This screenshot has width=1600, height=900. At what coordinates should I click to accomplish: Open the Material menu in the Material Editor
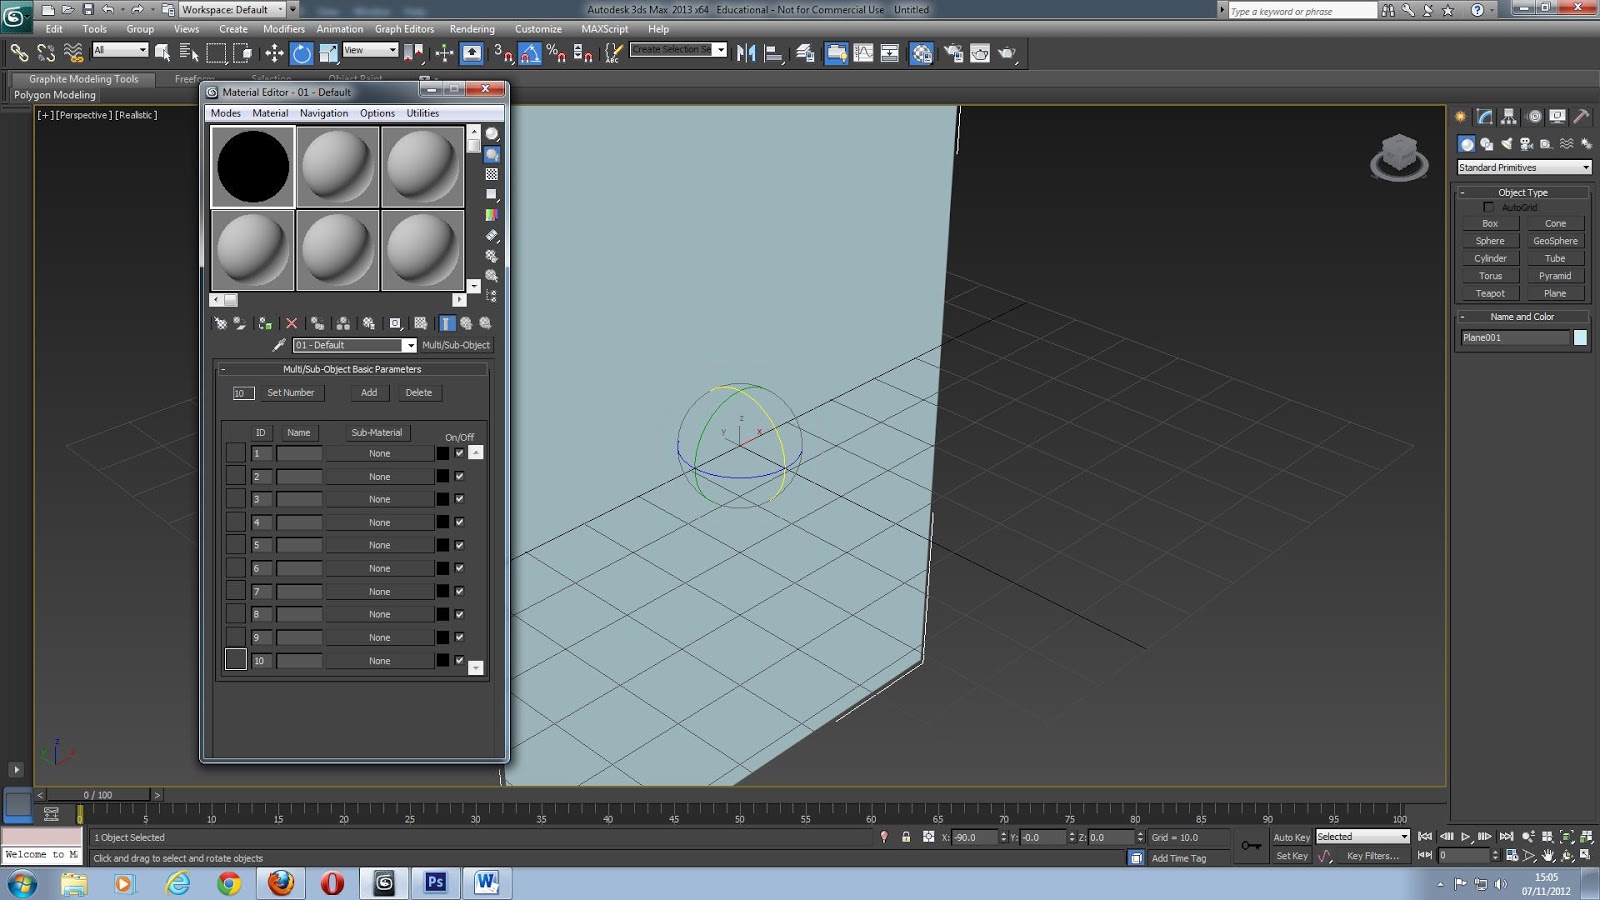270,113
